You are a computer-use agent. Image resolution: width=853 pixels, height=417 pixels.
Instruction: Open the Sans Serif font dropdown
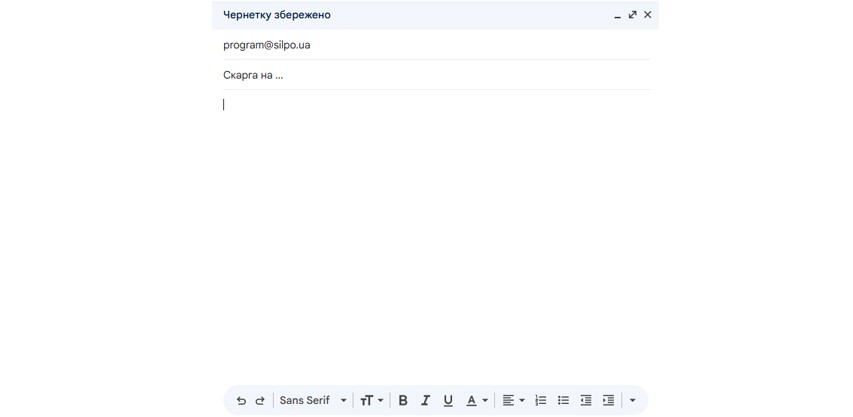click(313, 400)
